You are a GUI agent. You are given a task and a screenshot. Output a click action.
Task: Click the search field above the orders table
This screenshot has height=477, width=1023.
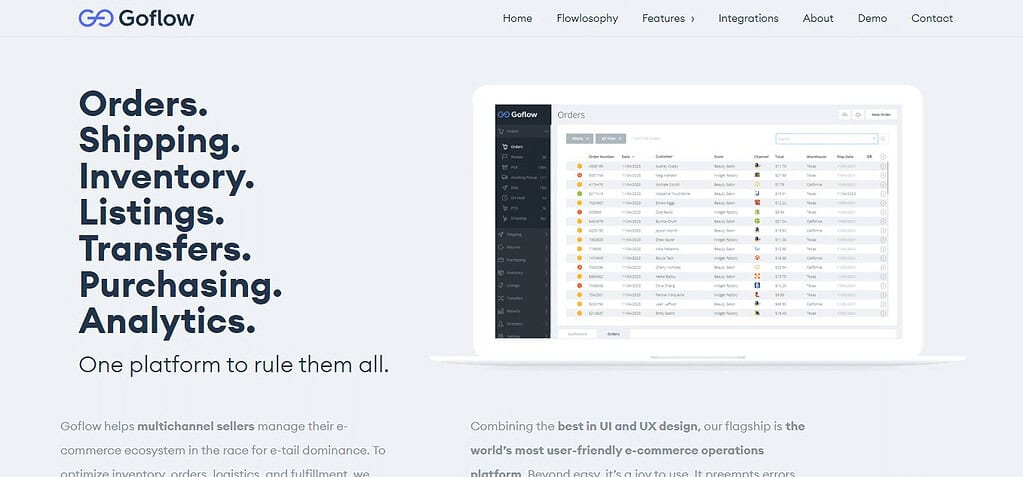(x=827, y=138)
